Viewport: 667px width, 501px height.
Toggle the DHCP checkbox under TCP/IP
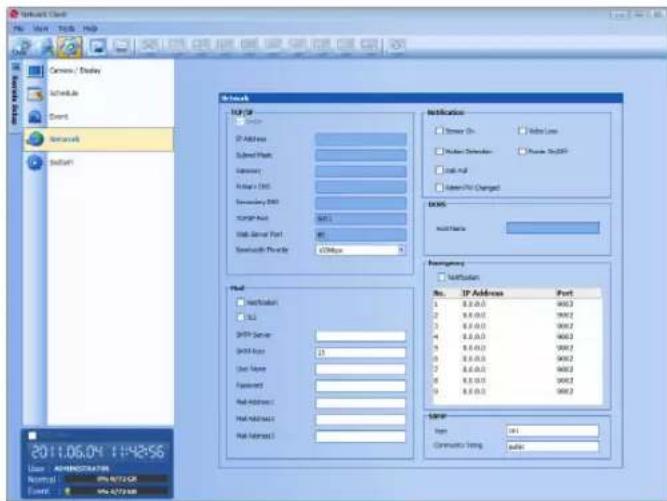[x=239, y=122]
